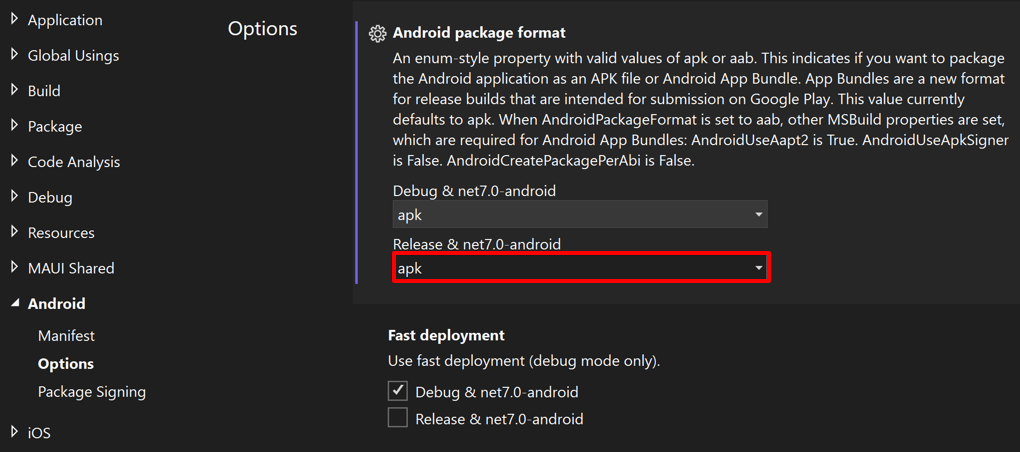This screenshot has width=1020, height=452.
Task: Expand the Debug section arrow
Action: click(14, 197)
